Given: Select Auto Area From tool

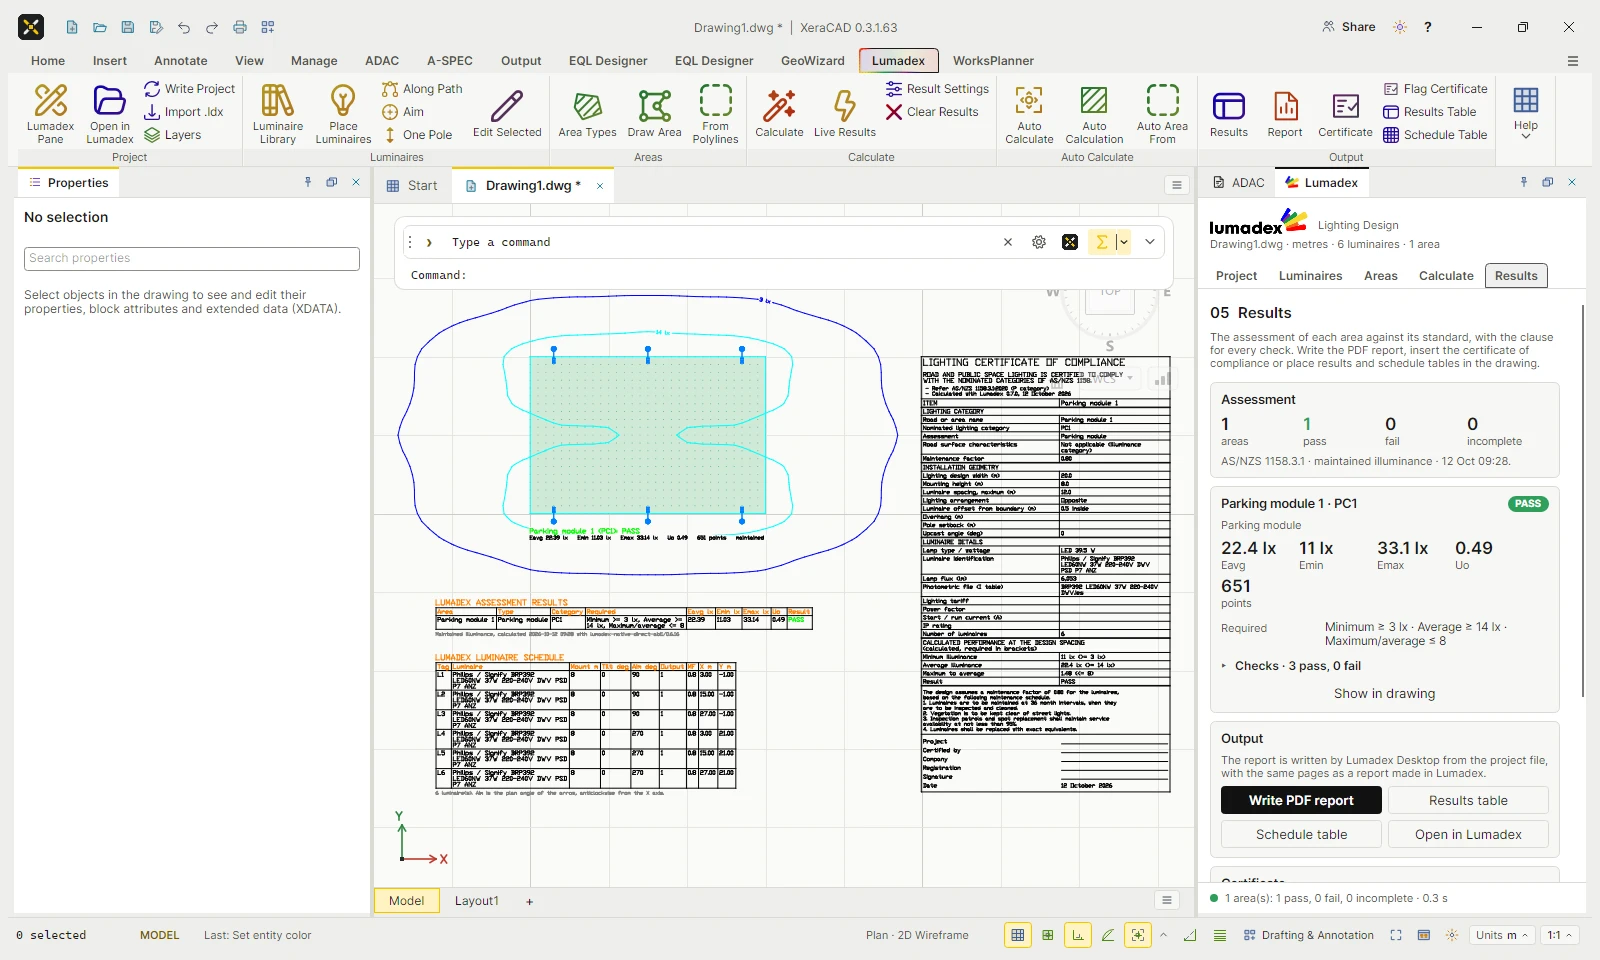Looking at the screenshot, I should 1162,113.
